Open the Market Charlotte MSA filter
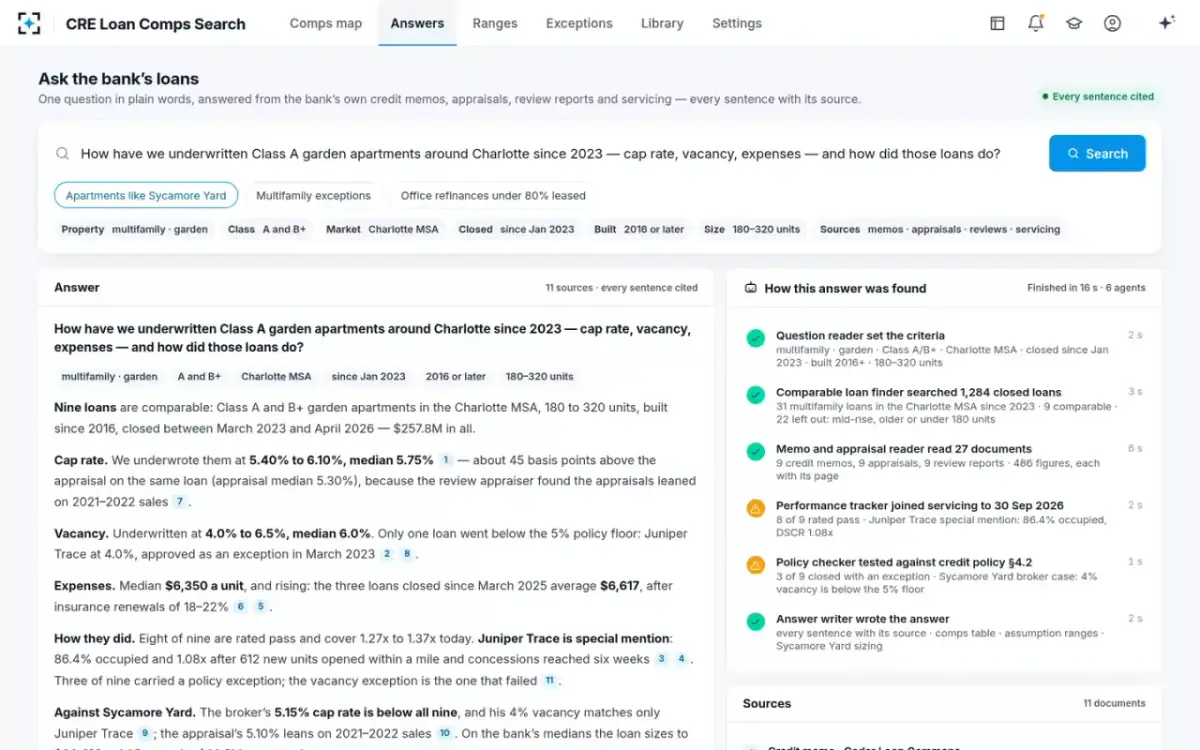The width and height of the screenshot is (1200, 750). click(x=382, y=229)
